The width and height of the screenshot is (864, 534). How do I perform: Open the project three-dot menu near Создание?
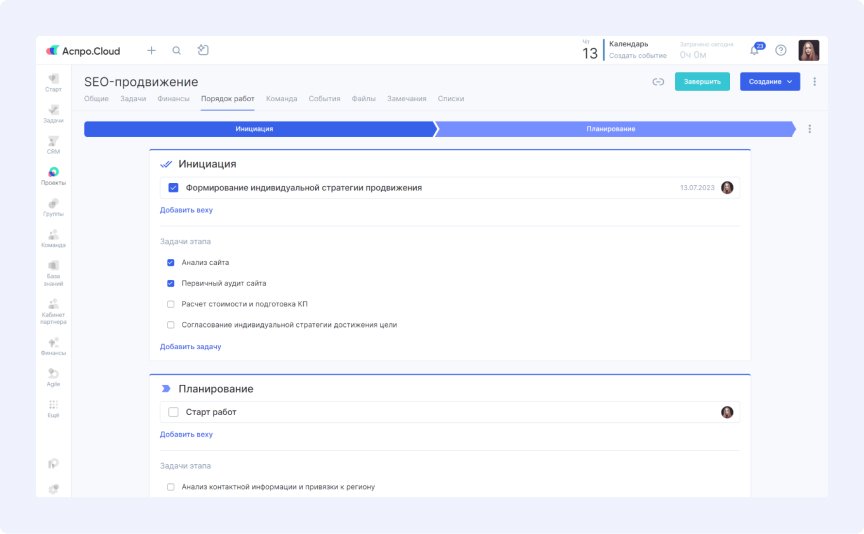pos(814,82)
